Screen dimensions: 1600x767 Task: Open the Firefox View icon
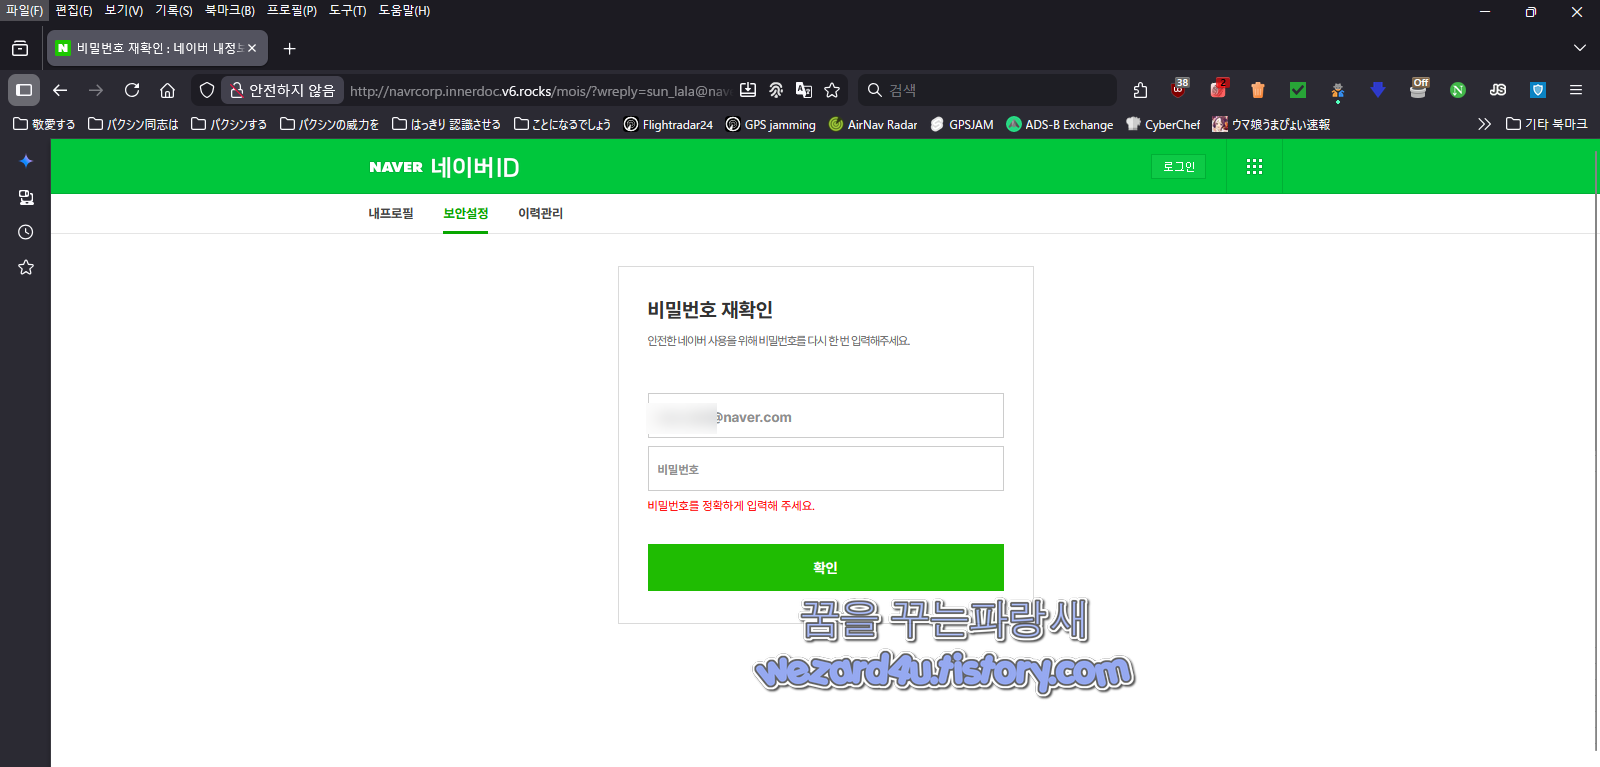[20, 48]
